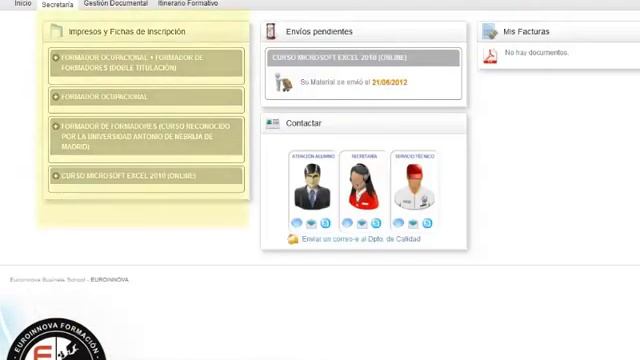The width and height of the screenshot is (640, 360).
Task: Click the Impresos y Fichas folder icon
Action: pos(56,31)
